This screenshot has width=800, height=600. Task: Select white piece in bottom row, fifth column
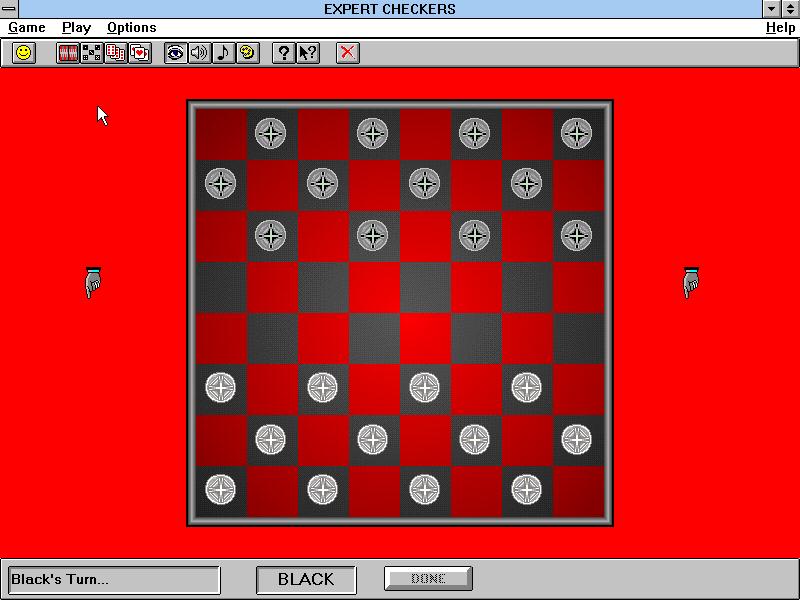point(424,489)
